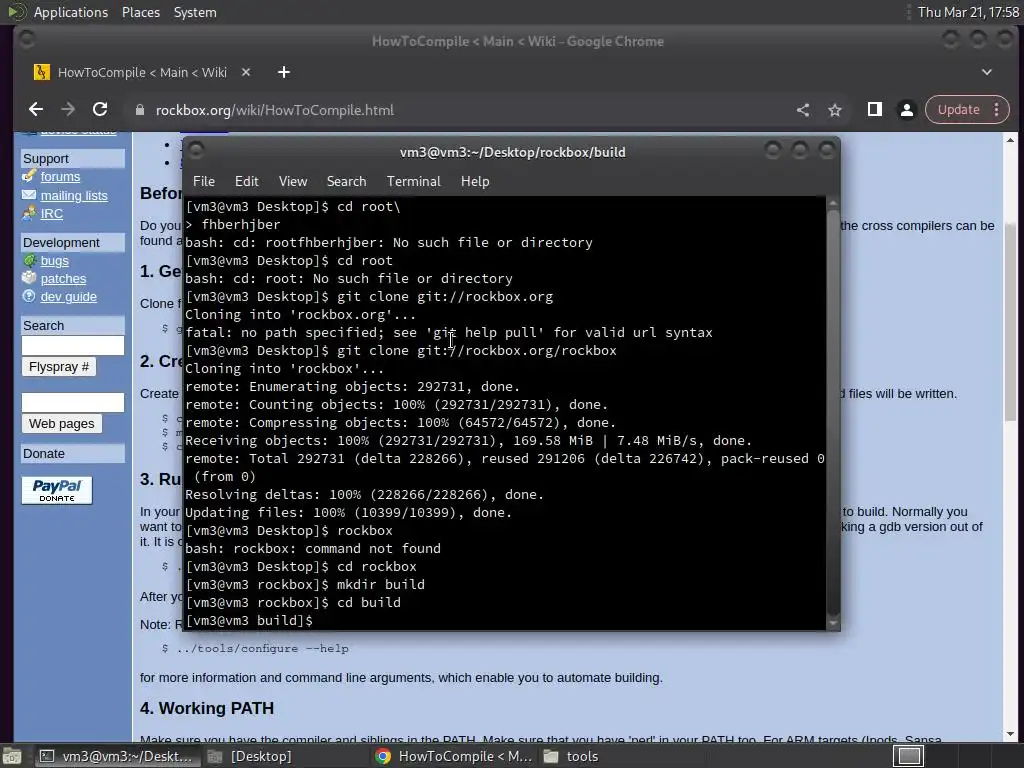Screen dimensions: 1024x768
Task: Click the '4. Working PATH' heading
Action: click(207, 709)
